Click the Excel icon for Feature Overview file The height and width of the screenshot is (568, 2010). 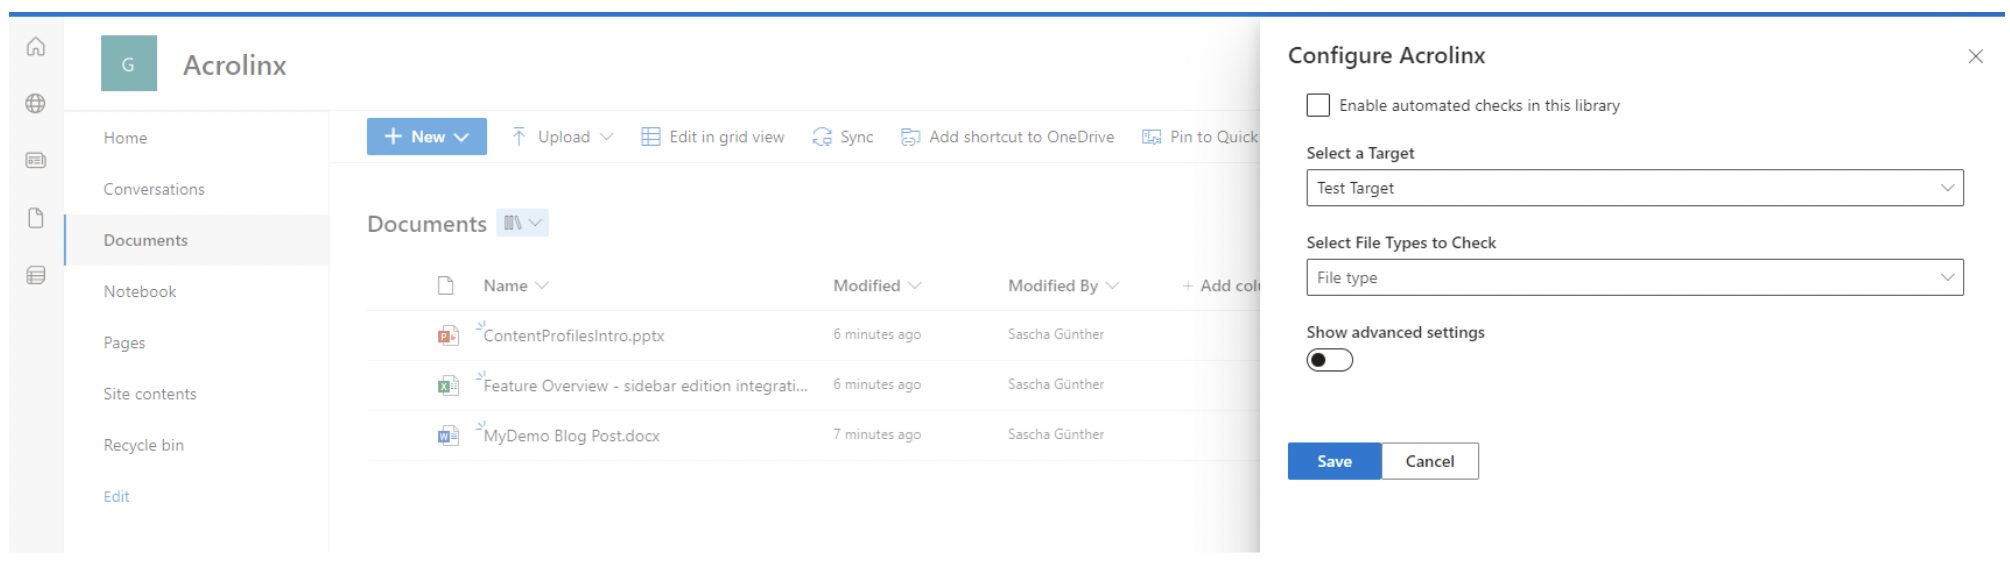coord(448,386)
